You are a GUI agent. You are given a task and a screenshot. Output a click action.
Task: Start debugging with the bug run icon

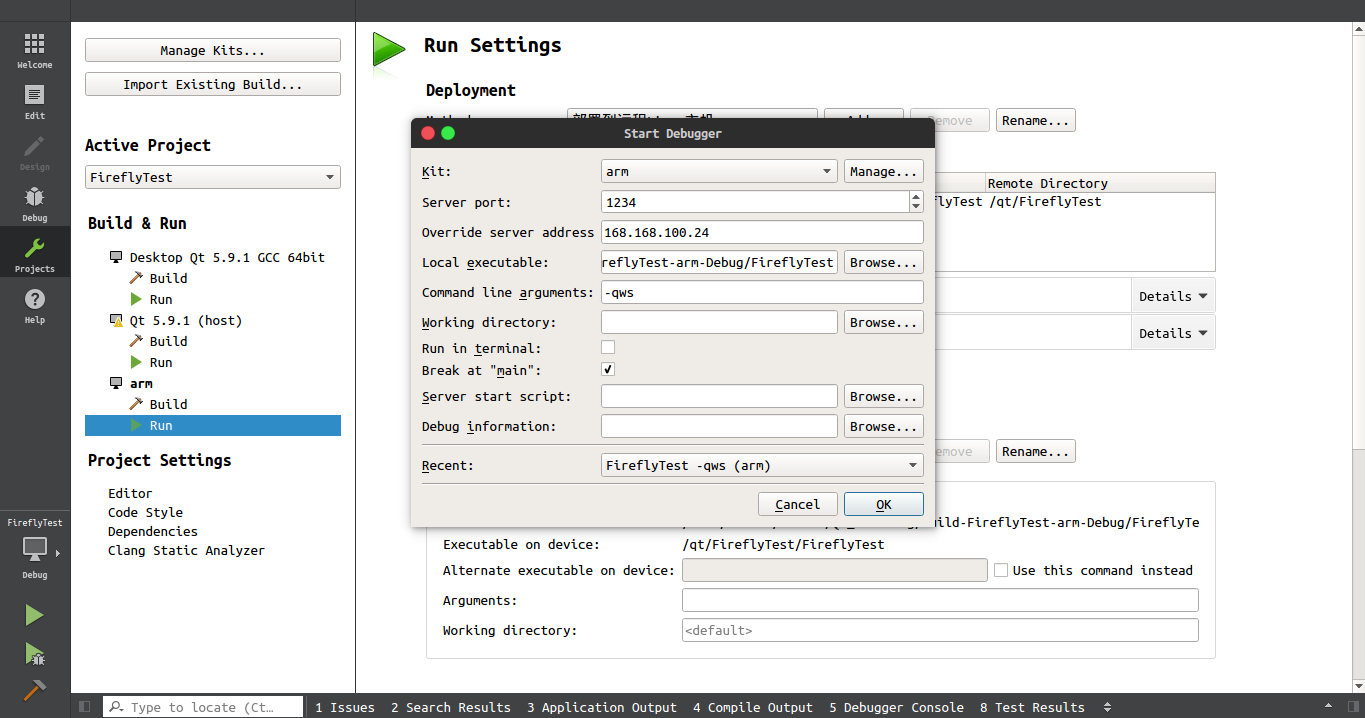click(x=35, y=654)
